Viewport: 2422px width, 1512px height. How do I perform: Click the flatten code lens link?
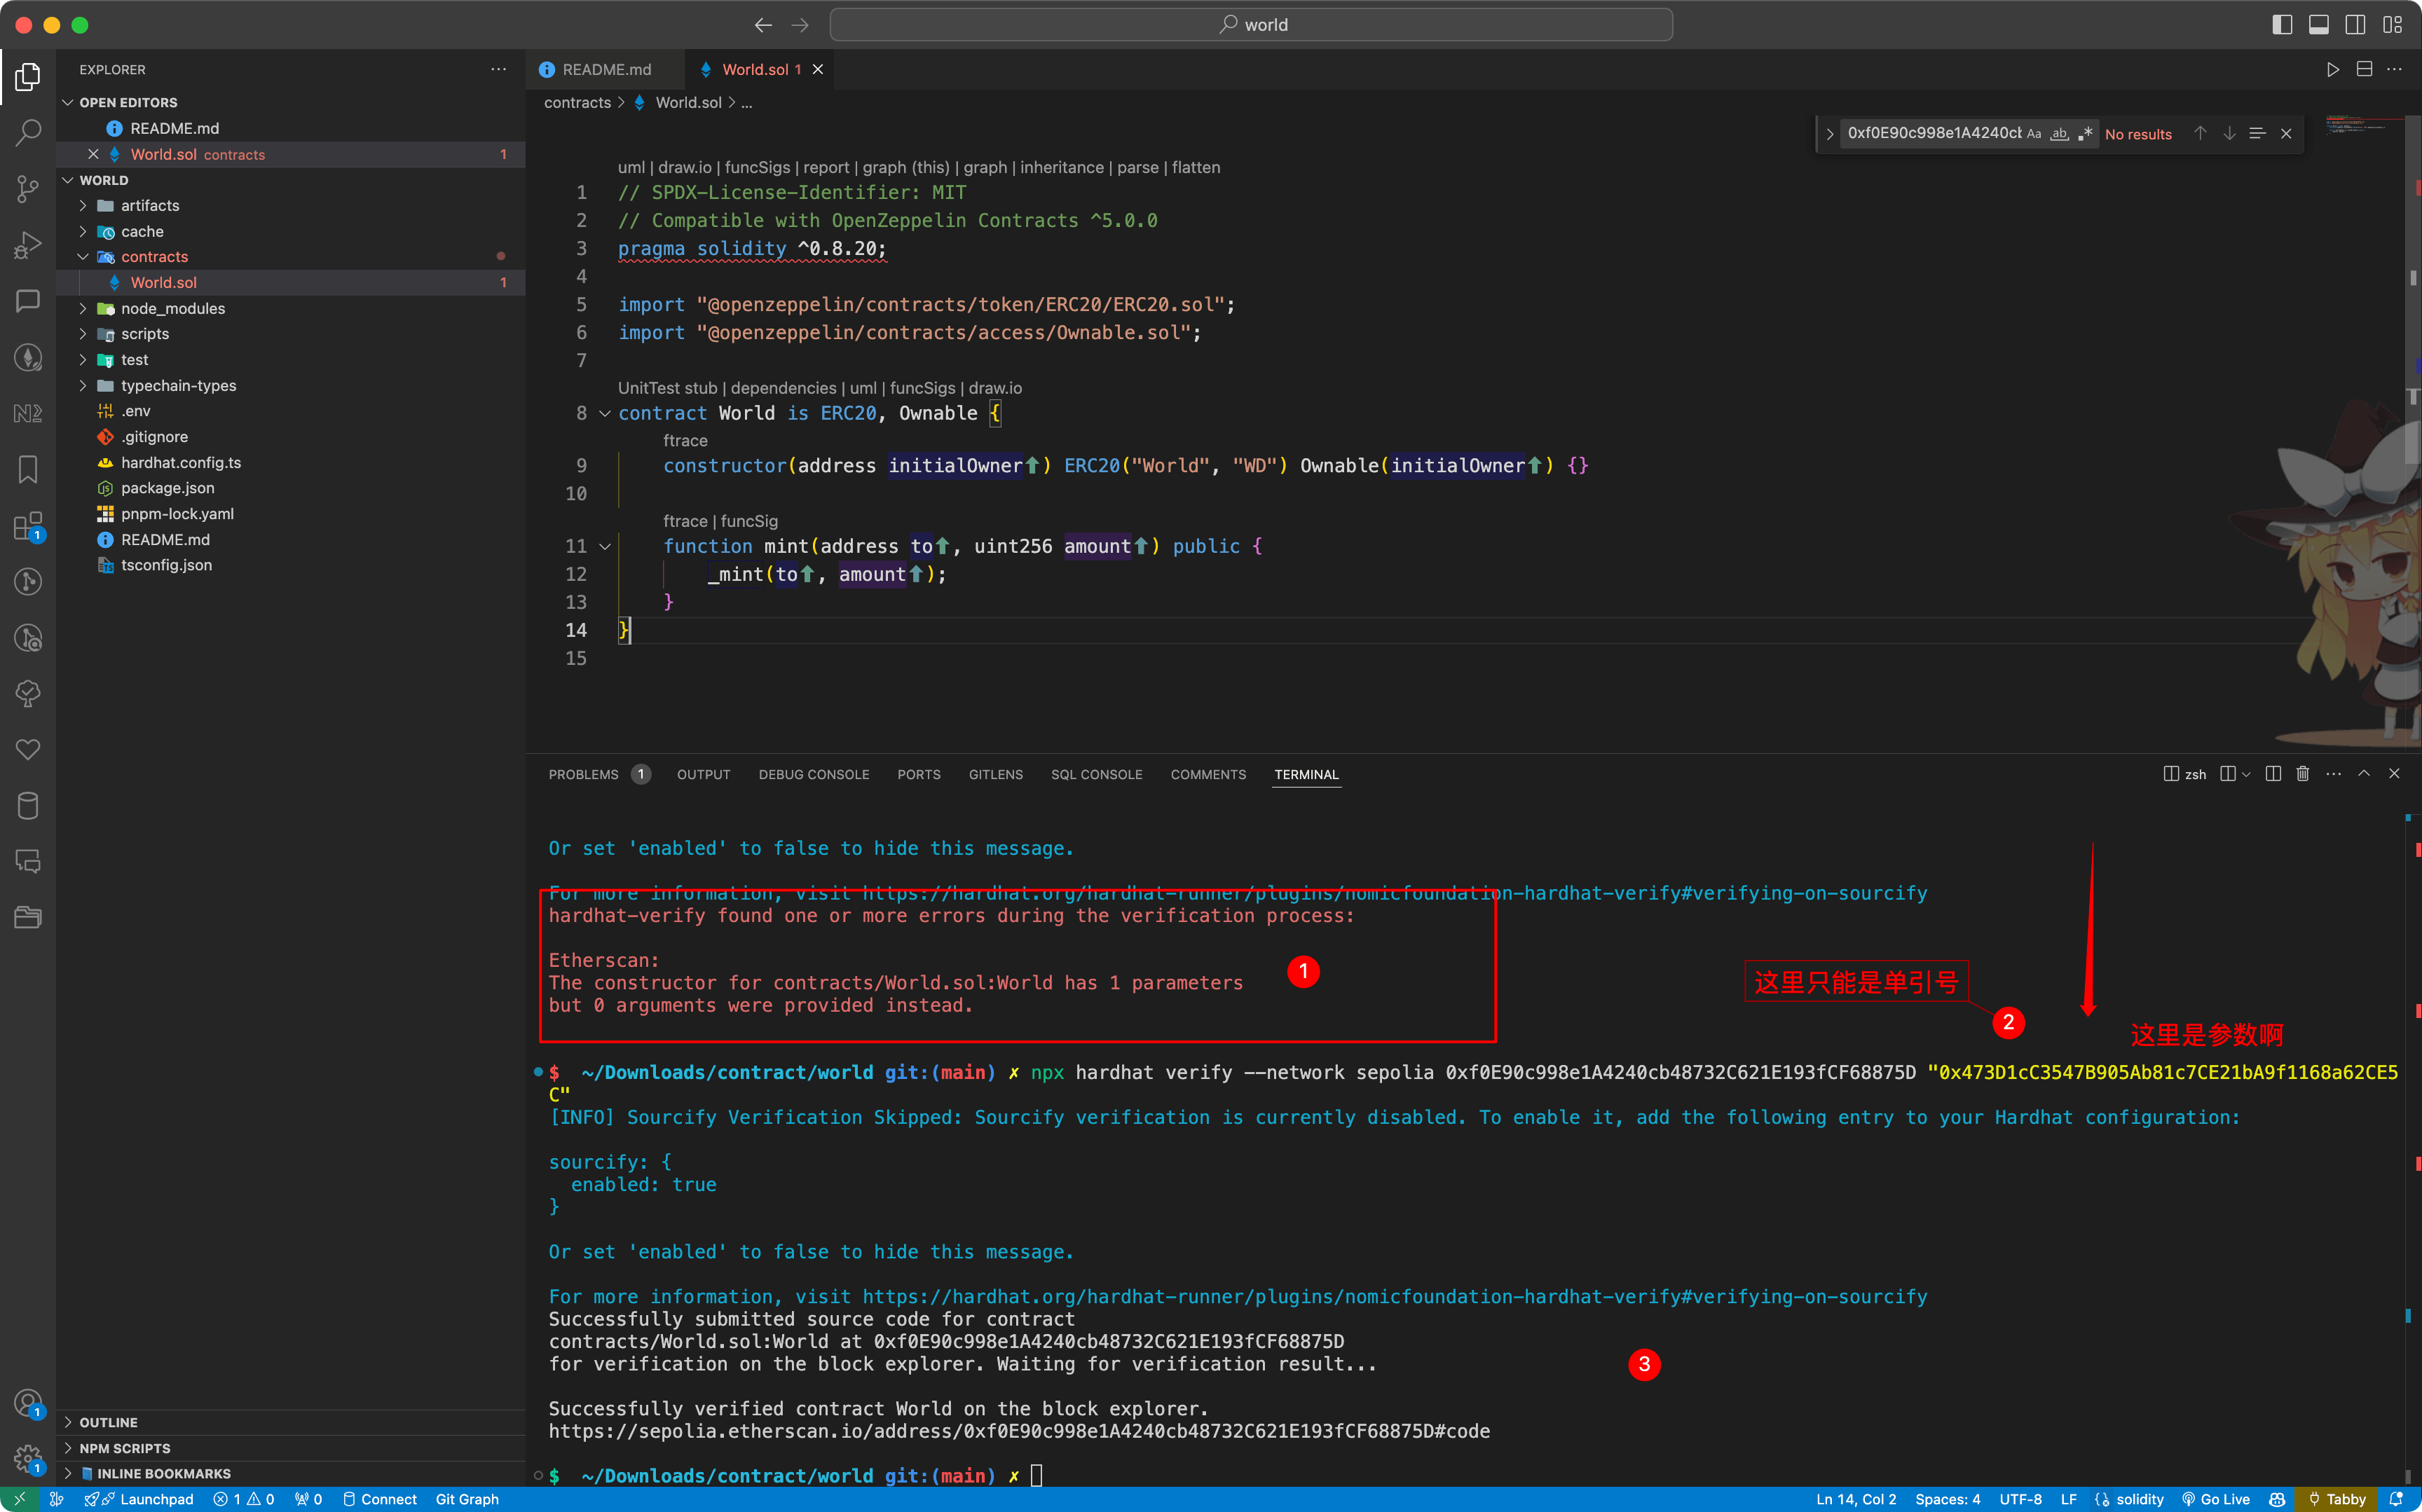pos(1196,167)
